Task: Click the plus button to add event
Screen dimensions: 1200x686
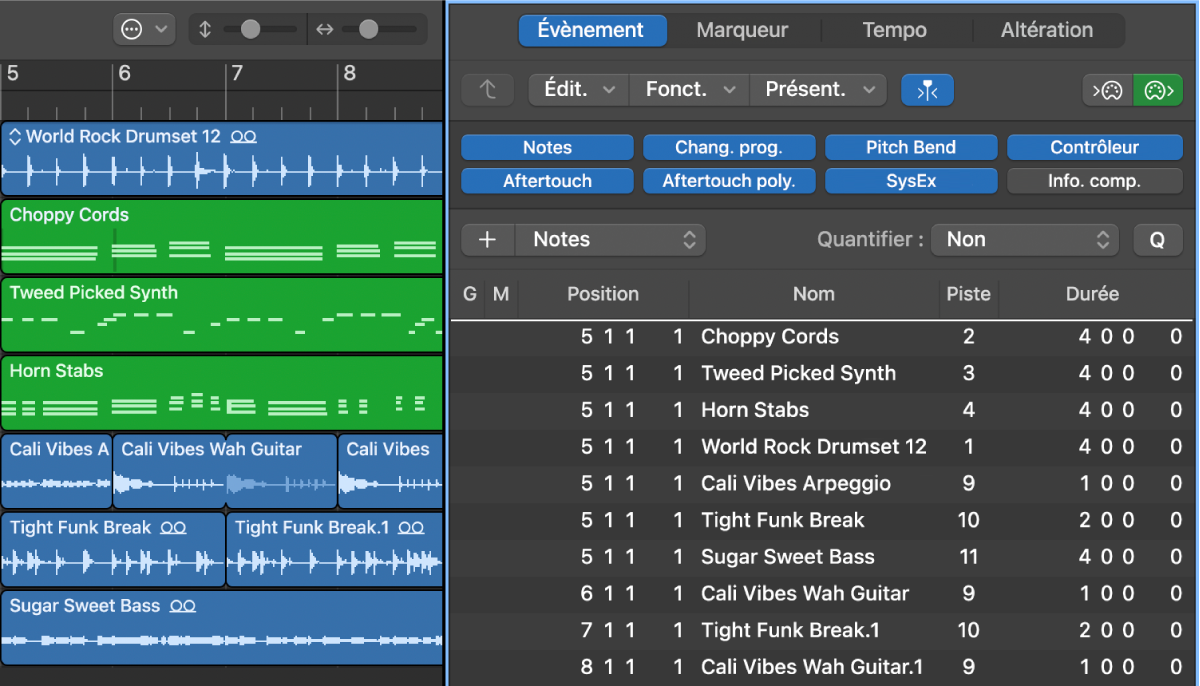Action: [x=488, y=240]
